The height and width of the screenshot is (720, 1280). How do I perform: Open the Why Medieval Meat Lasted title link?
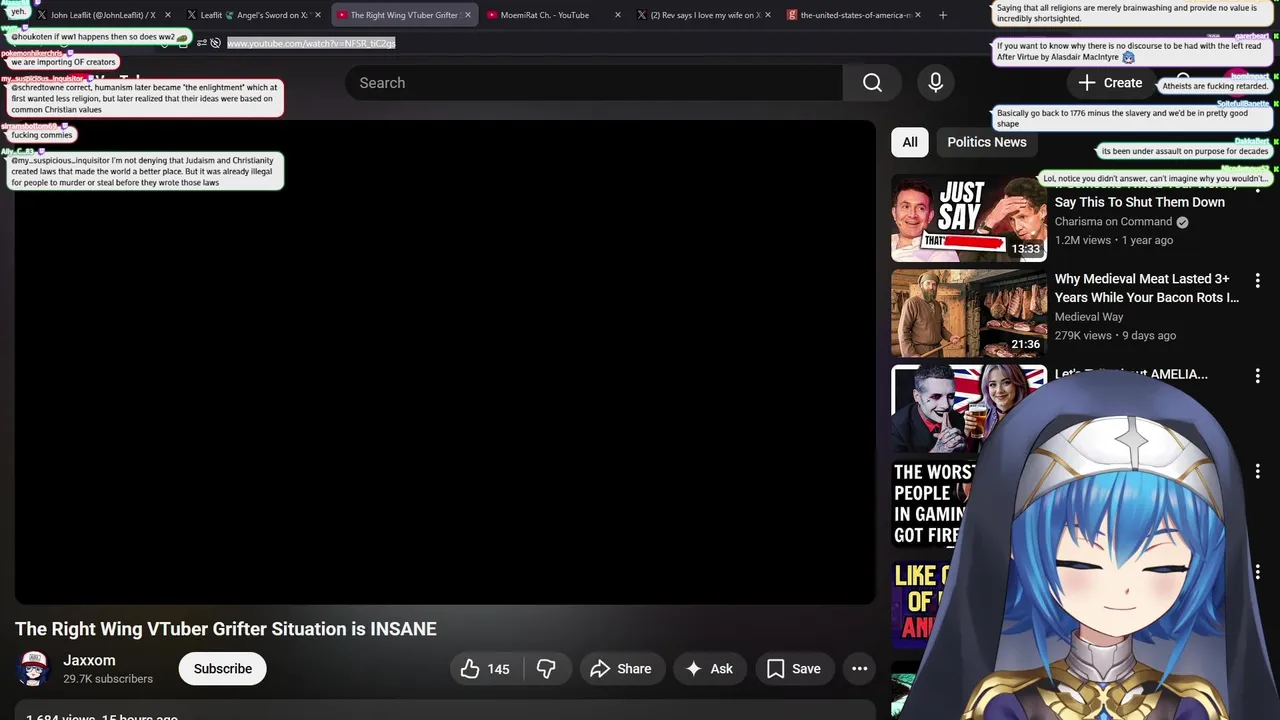(1147, 288)
